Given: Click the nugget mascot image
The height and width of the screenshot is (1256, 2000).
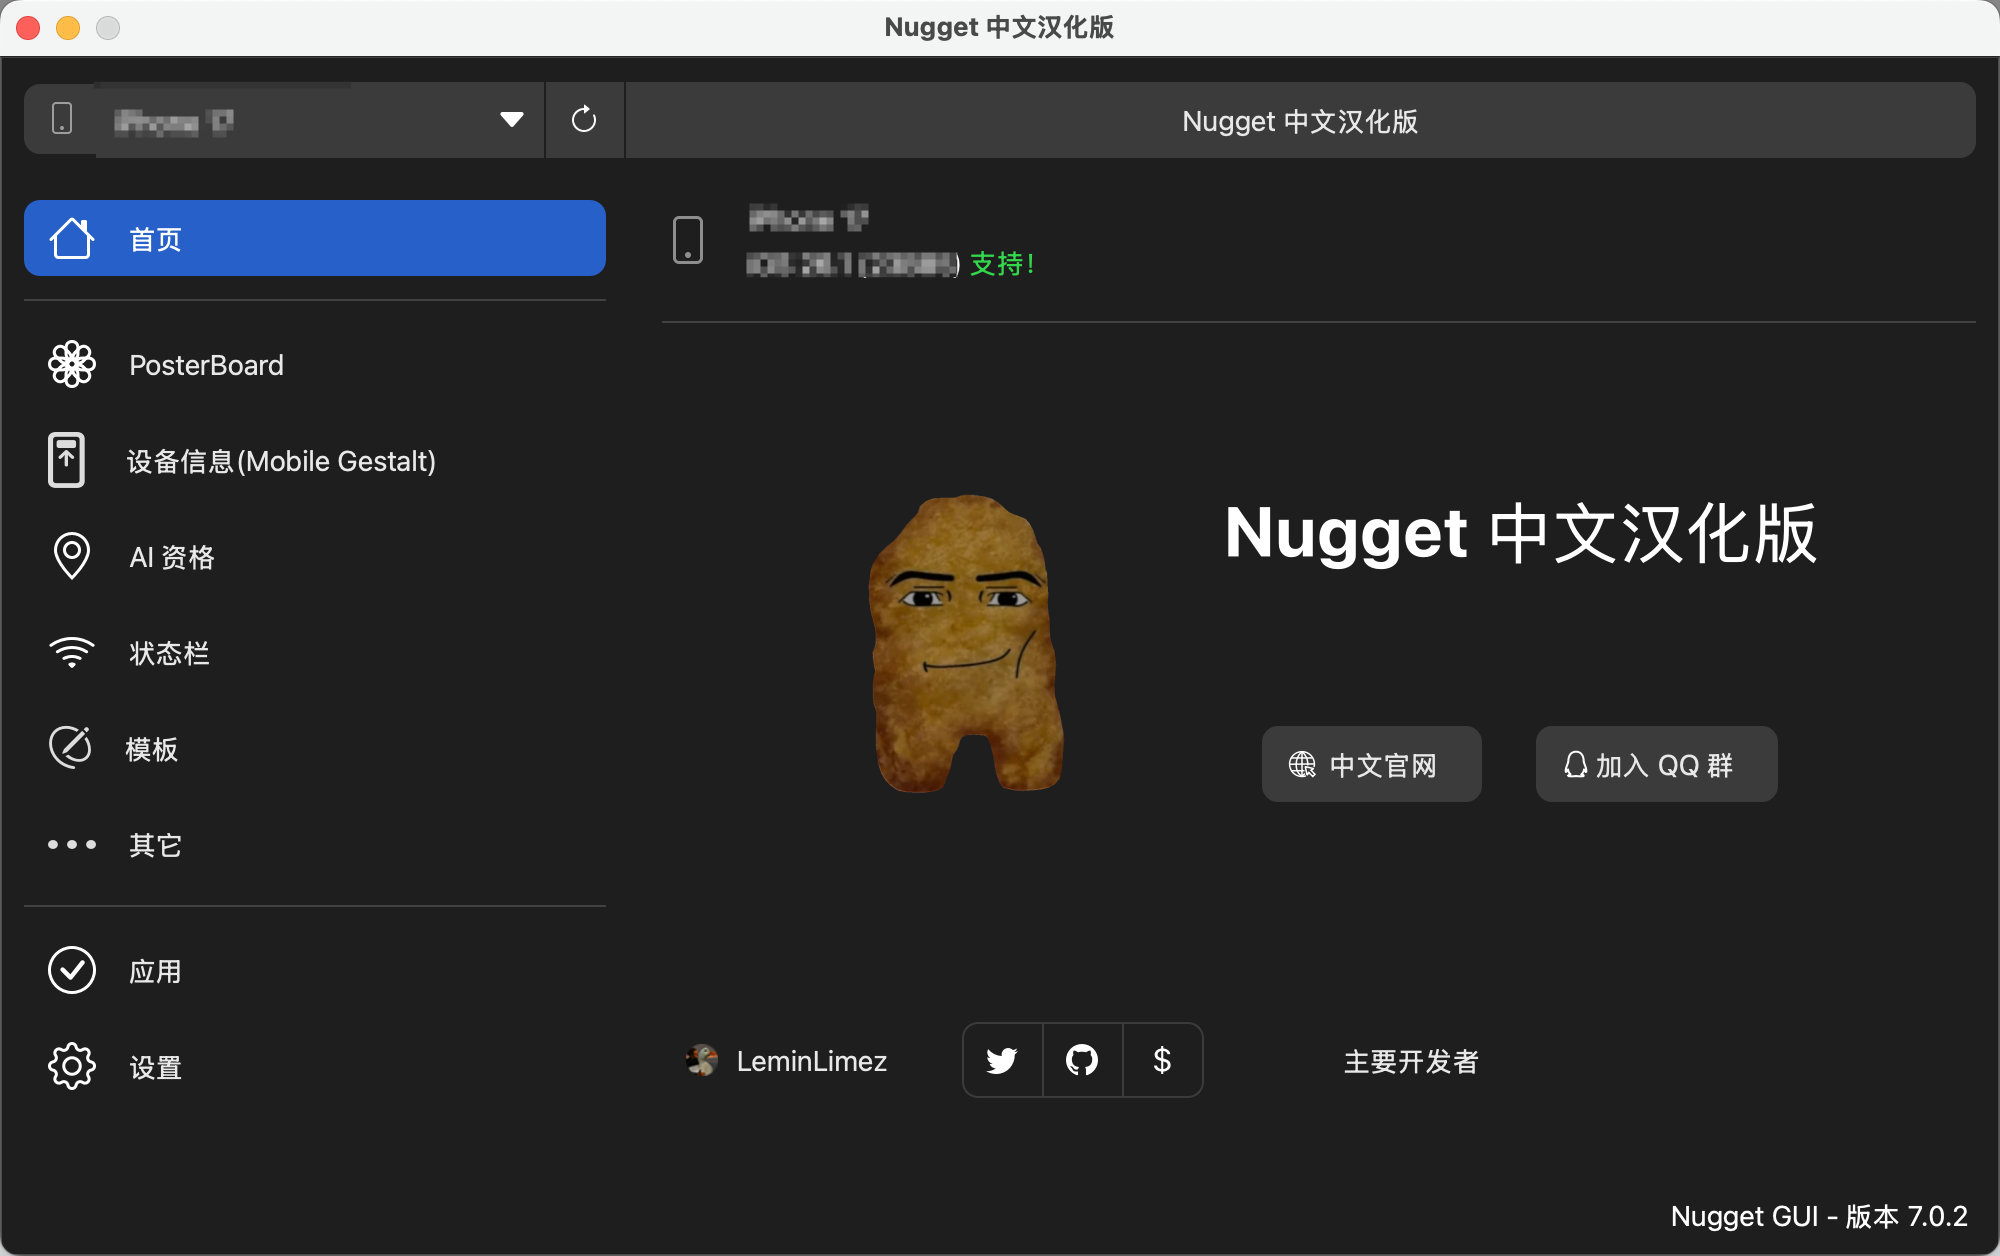Looking at the screenshot, I should click(x=965, y=644).
